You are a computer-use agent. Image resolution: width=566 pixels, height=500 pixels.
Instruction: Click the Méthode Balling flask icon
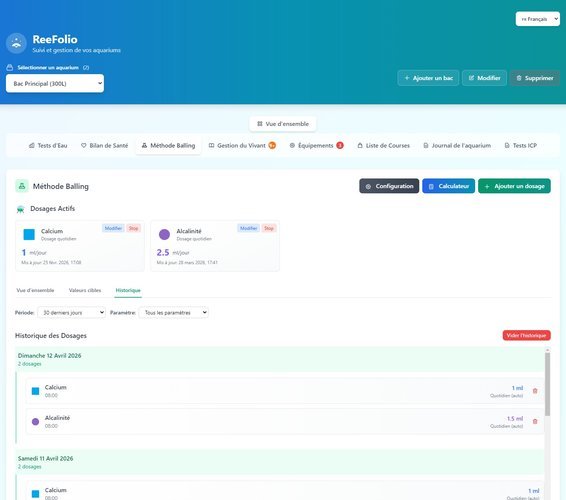pos(22,186)
